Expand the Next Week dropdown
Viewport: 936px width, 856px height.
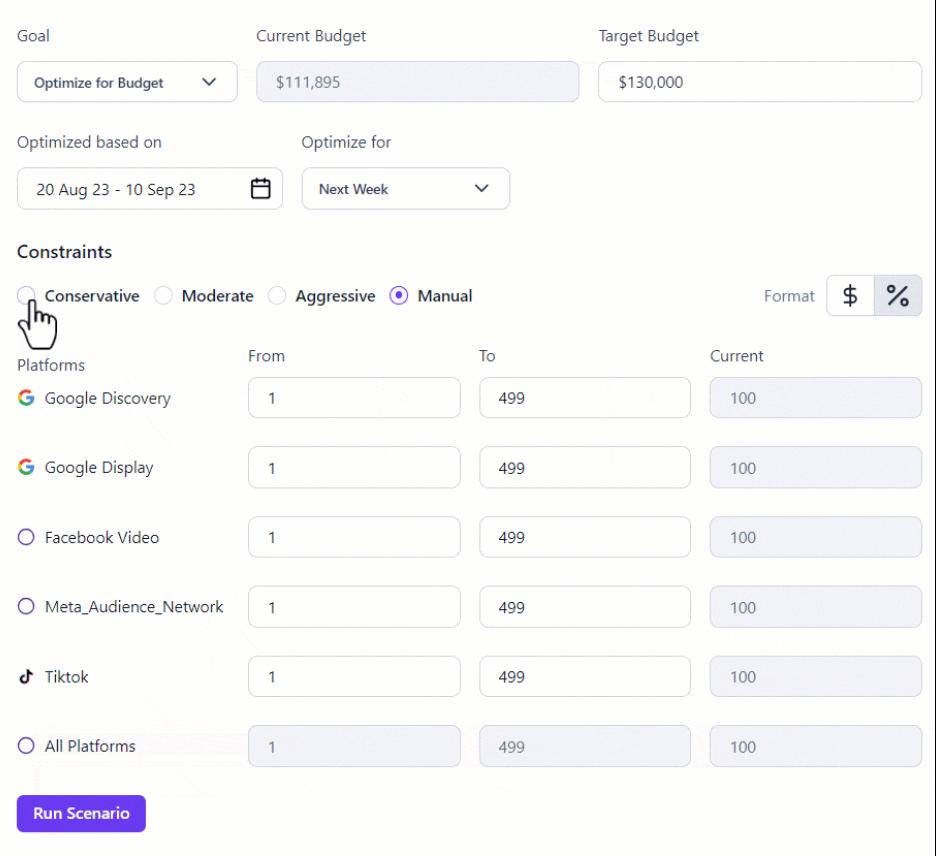pos(406,189)
